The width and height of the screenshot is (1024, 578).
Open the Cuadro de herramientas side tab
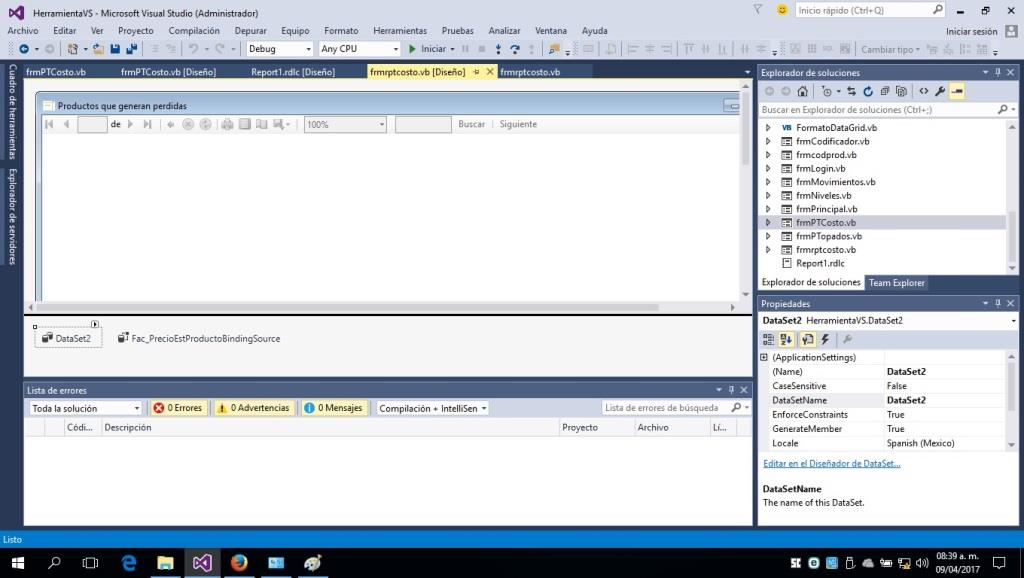pos(12,111)
